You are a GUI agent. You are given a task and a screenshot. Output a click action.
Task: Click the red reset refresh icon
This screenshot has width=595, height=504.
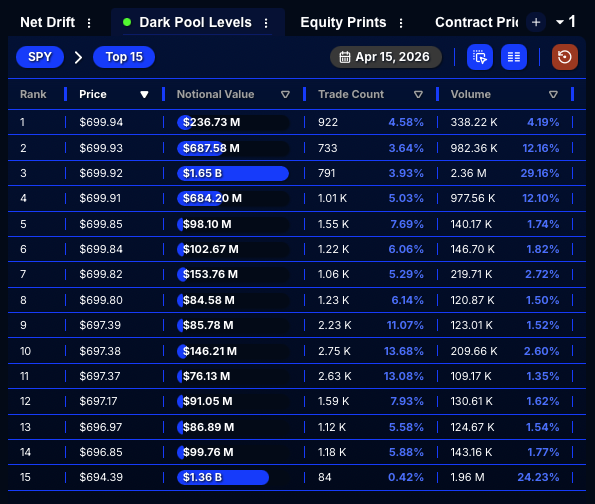565,57
